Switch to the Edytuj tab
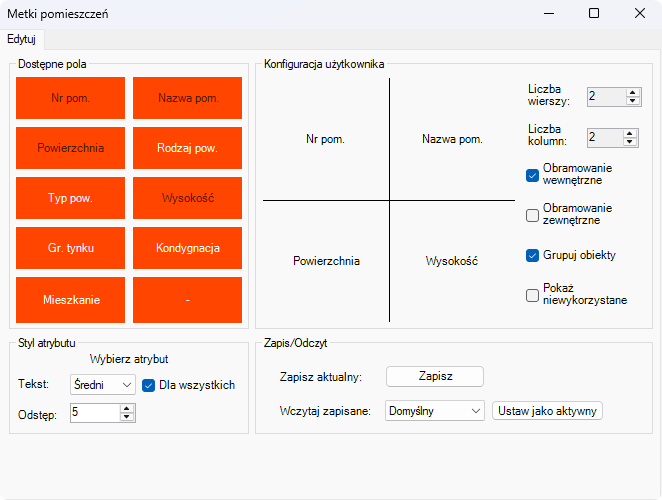This screenshot has height=500, width=662. click(x=22, y=39)
